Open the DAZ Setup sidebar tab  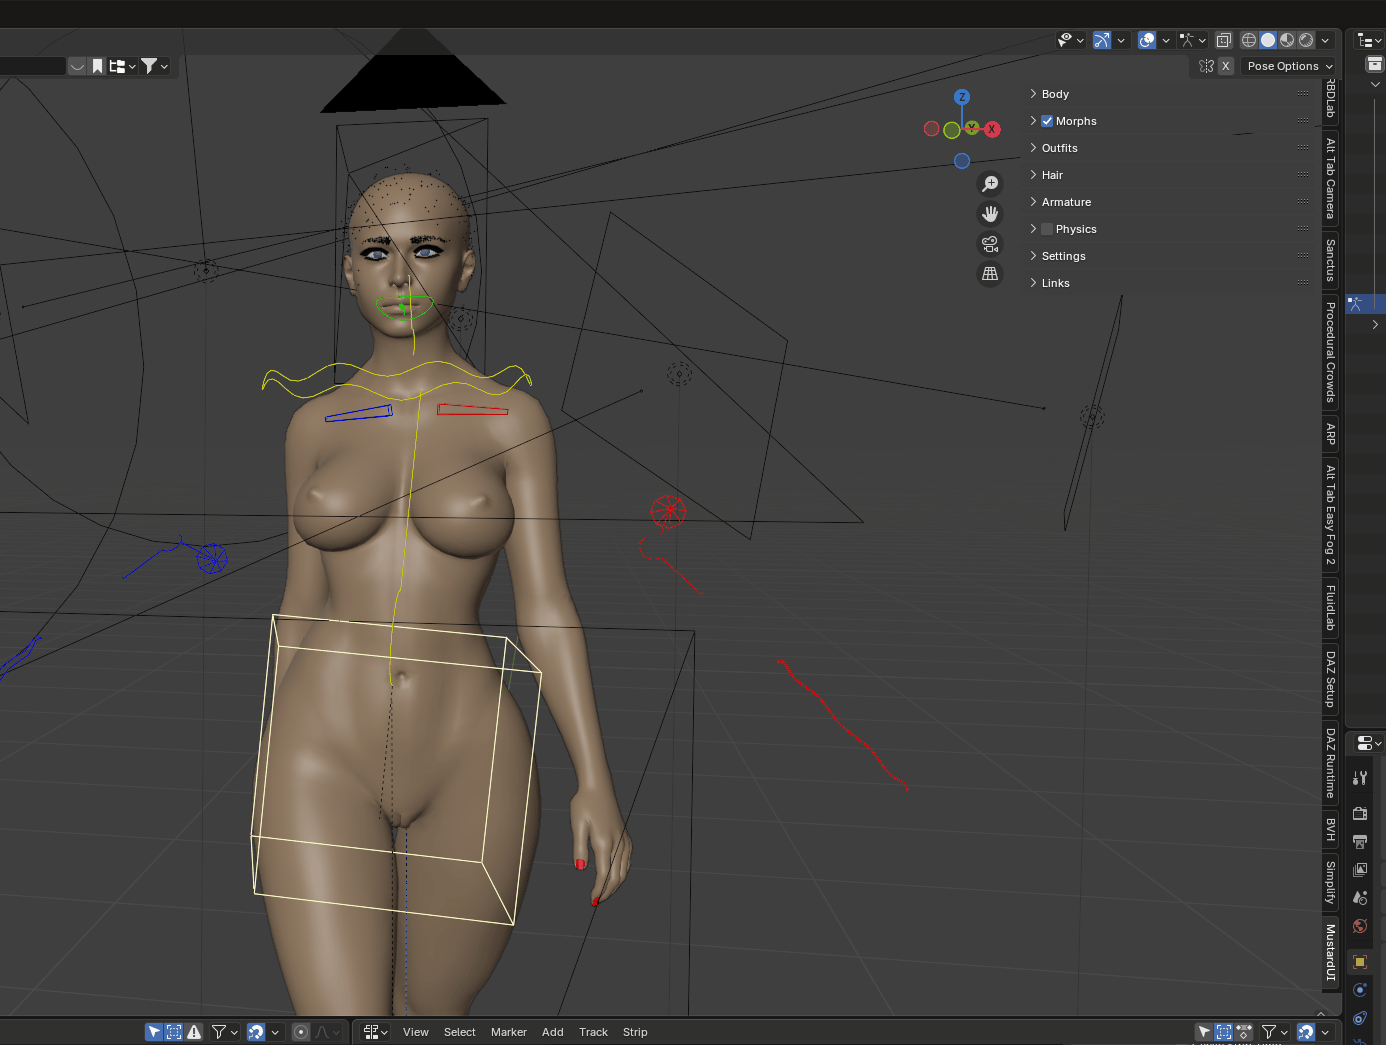1330,679
